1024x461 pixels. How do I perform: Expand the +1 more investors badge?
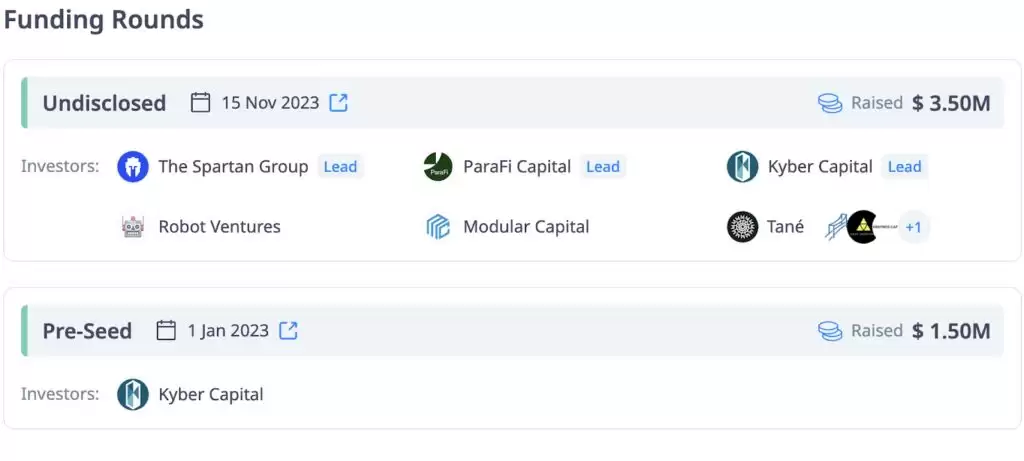[913, 227]
